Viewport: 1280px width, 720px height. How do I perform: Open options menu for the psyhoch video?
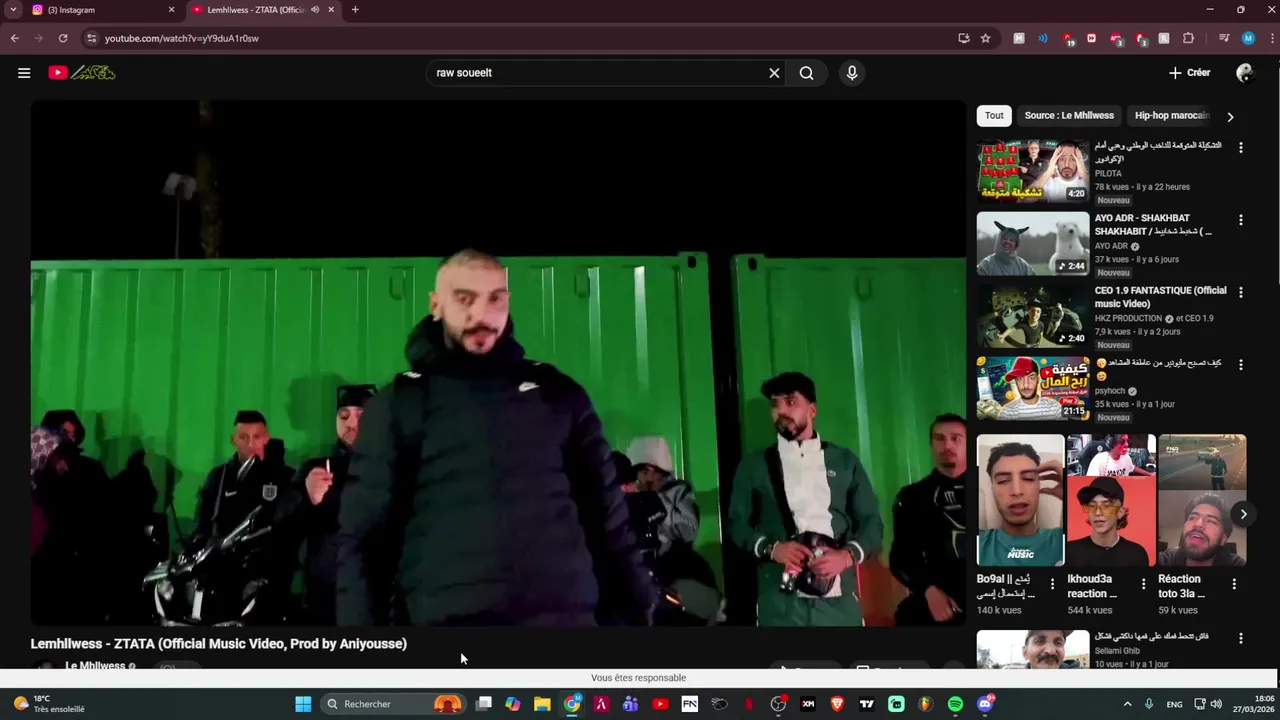coord(1241,365)
